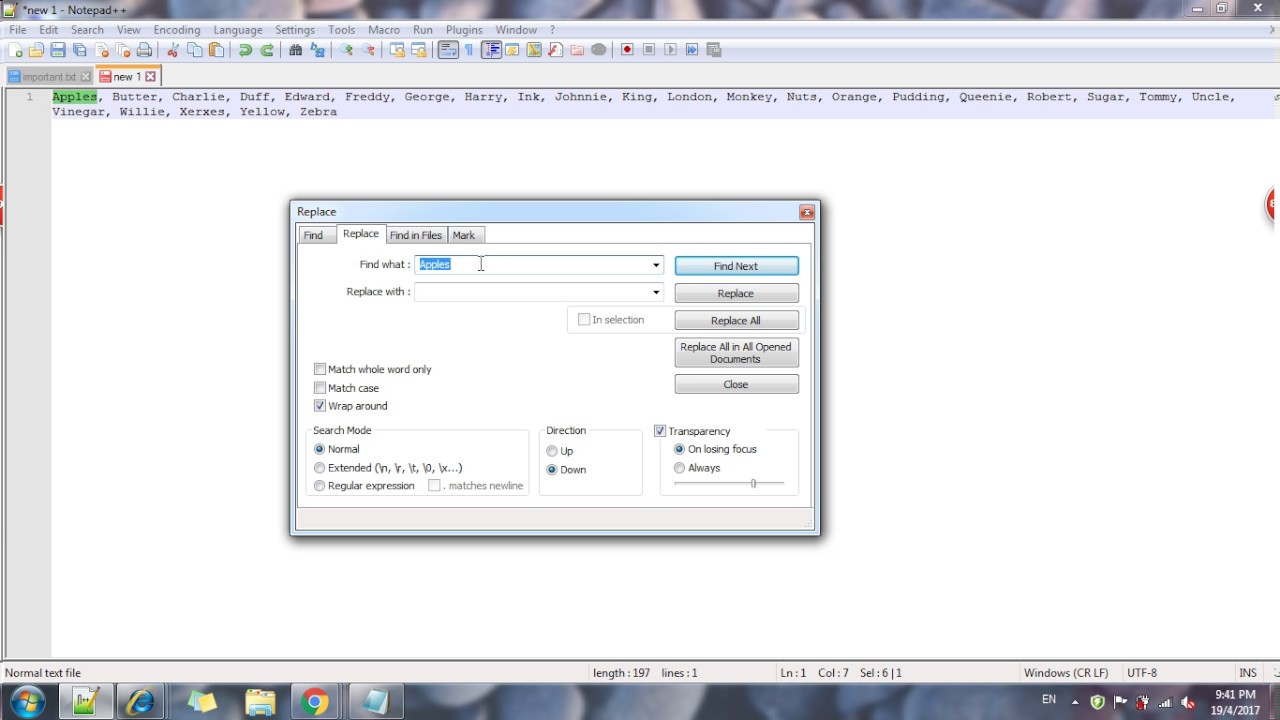
Task: Open the Language menu
Action: pos(238,30)
